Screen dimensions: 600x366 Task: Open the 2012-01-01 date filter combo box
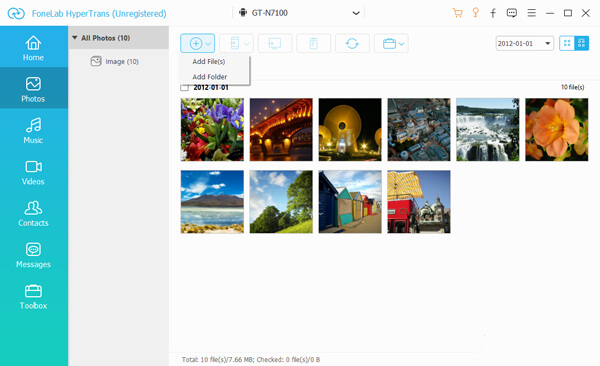point(524,43)
